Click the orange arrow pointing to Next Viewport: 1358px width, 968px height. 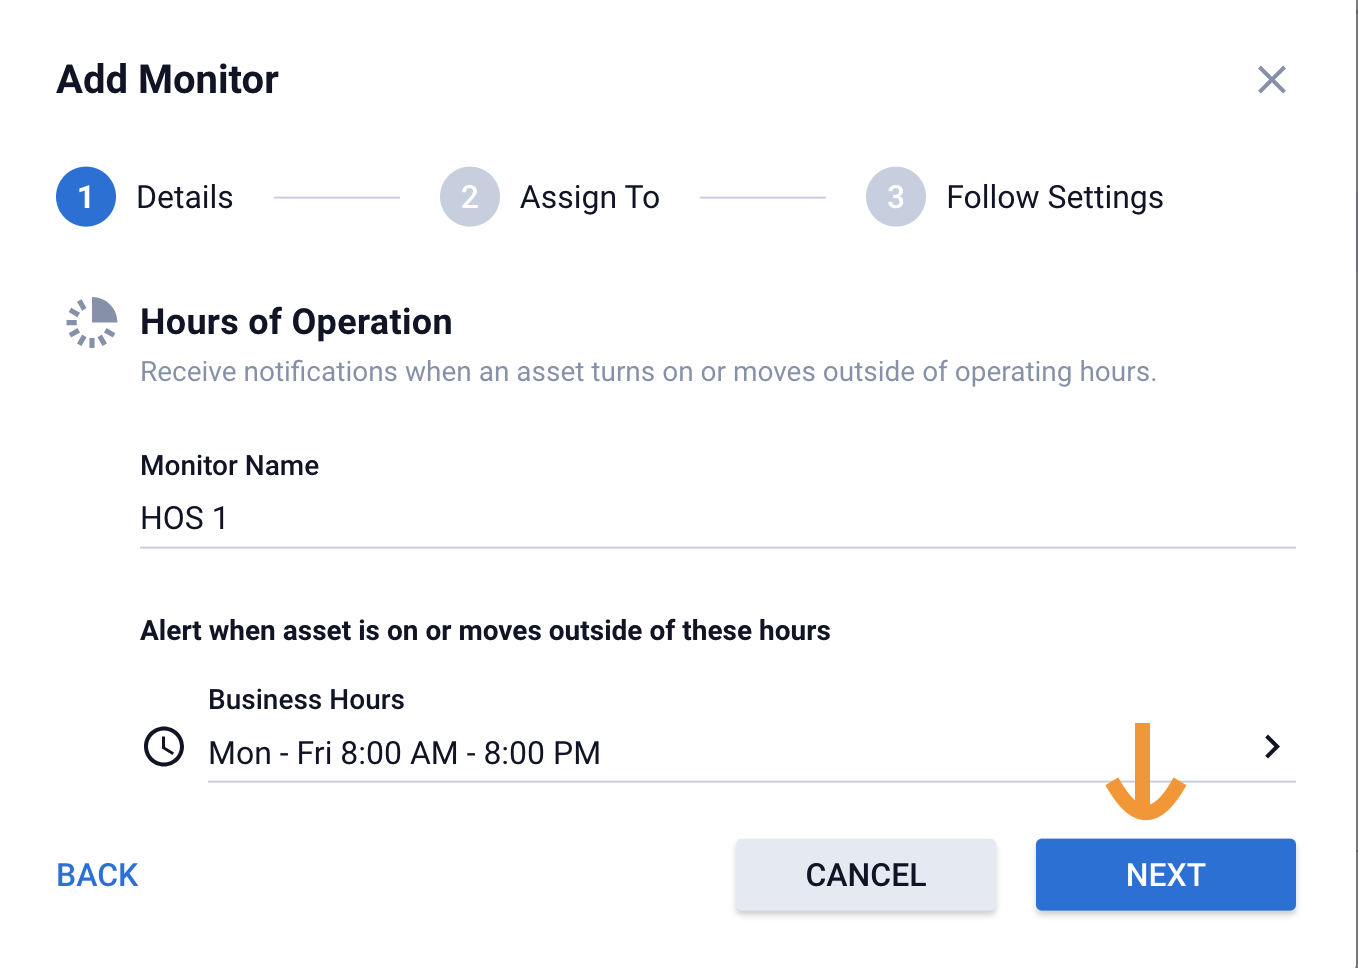pyautogui.click(x=1144, y=771)
